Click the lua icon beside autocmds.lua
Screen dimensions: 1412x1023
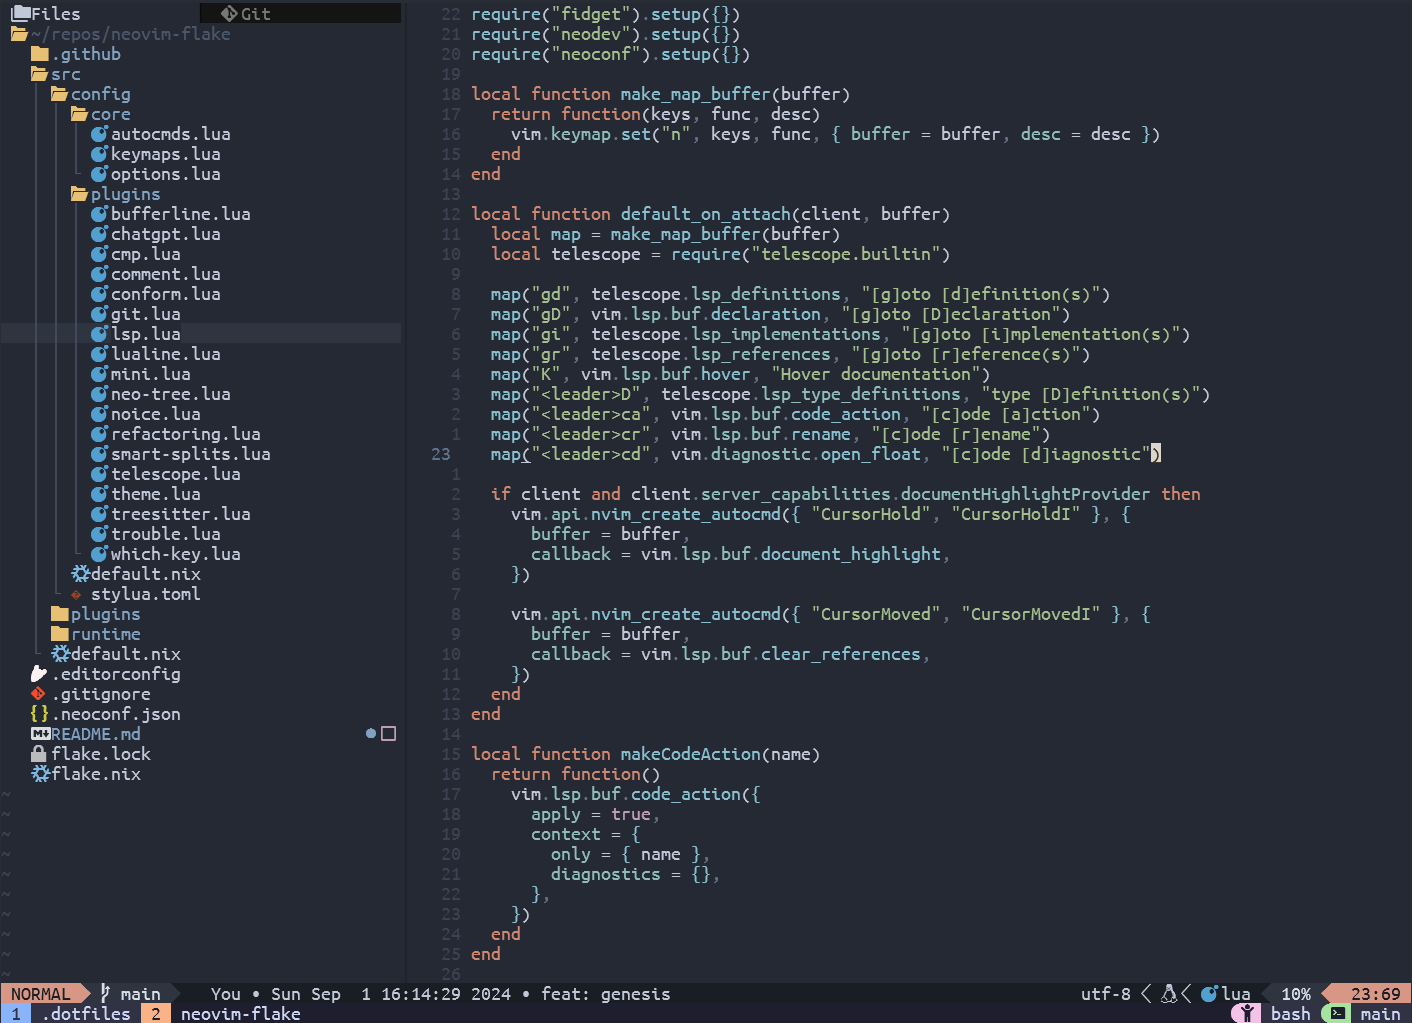(x=100, y=134)
